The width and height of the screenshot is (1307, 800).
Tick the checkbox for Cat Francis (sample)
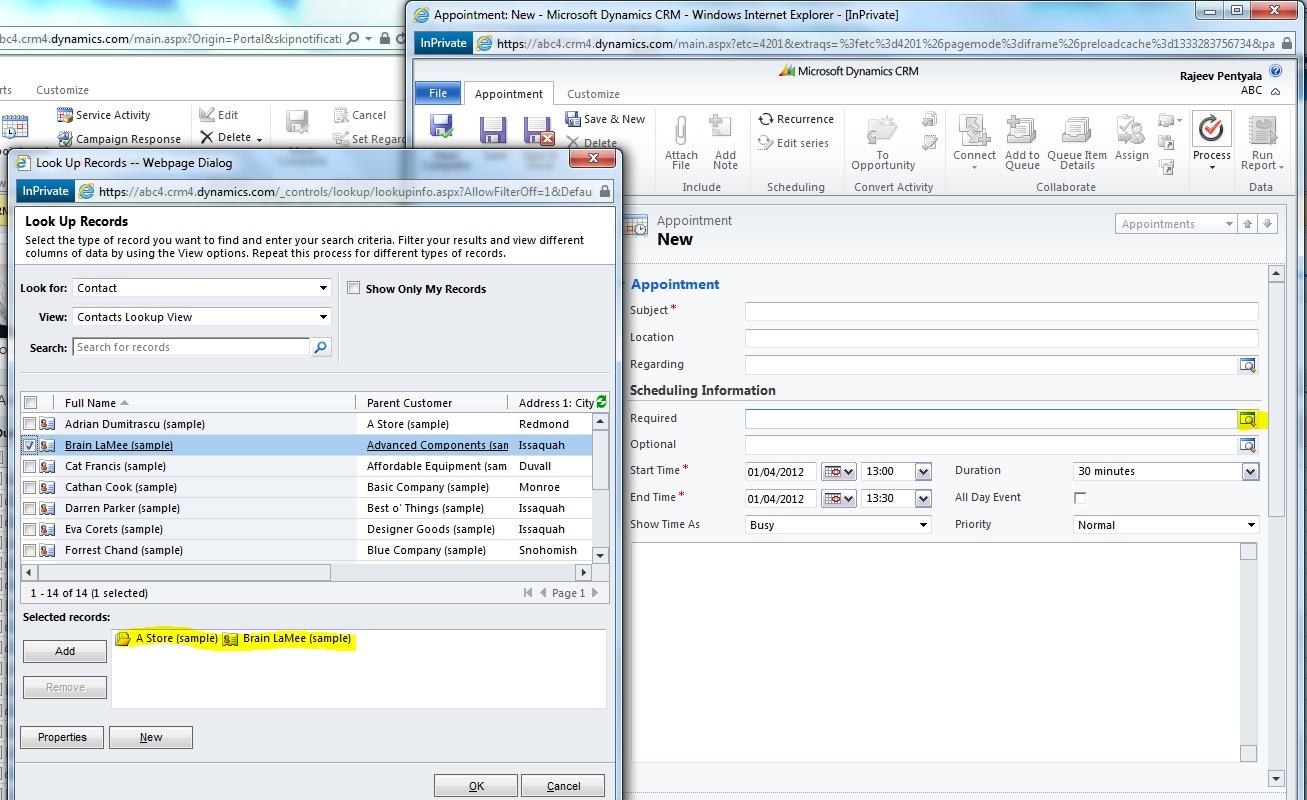(30, 466)
